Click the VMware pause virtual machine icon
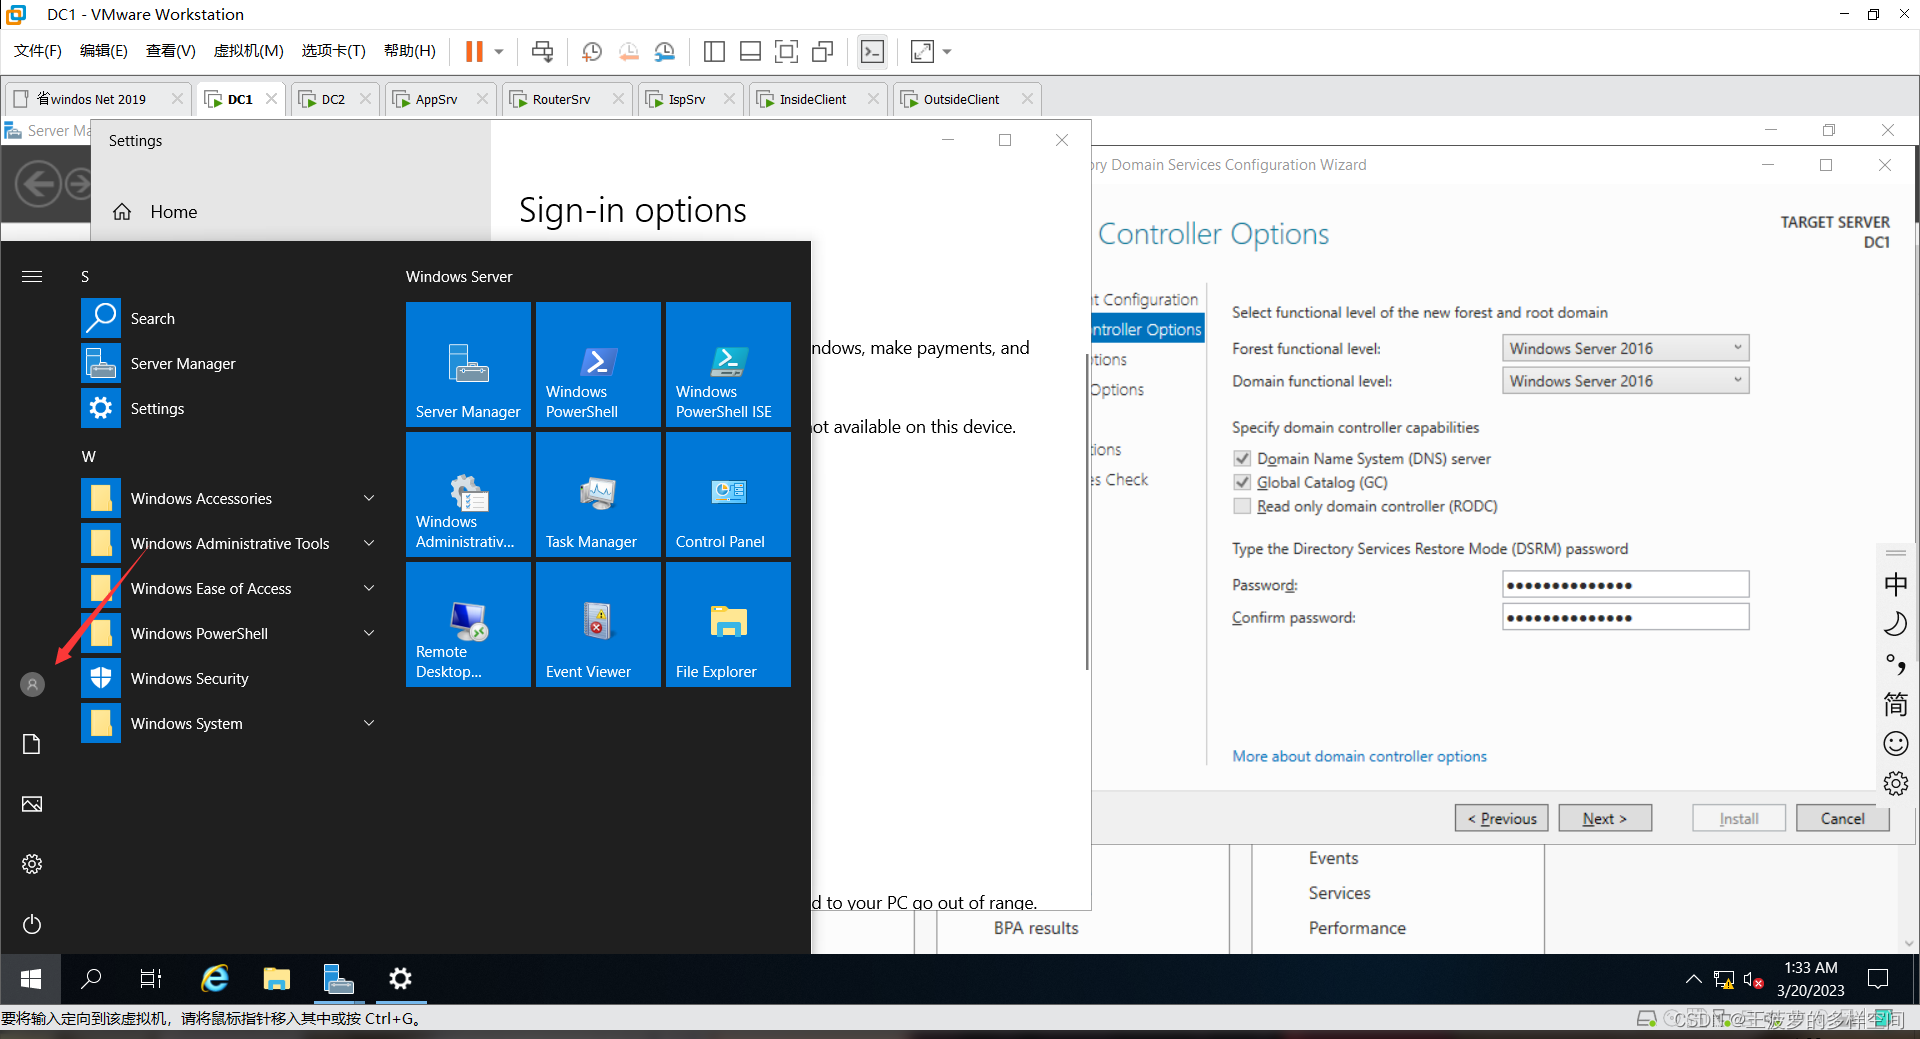 [x=474, y=51]
